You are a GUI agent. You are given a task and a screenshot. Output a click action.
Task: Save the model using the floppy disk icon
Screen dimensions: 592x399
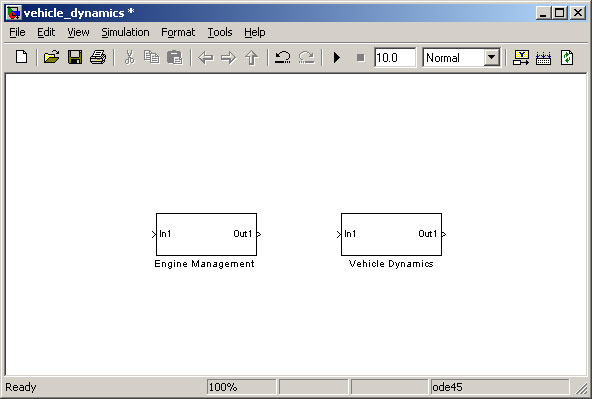click(x=75, y=57)
